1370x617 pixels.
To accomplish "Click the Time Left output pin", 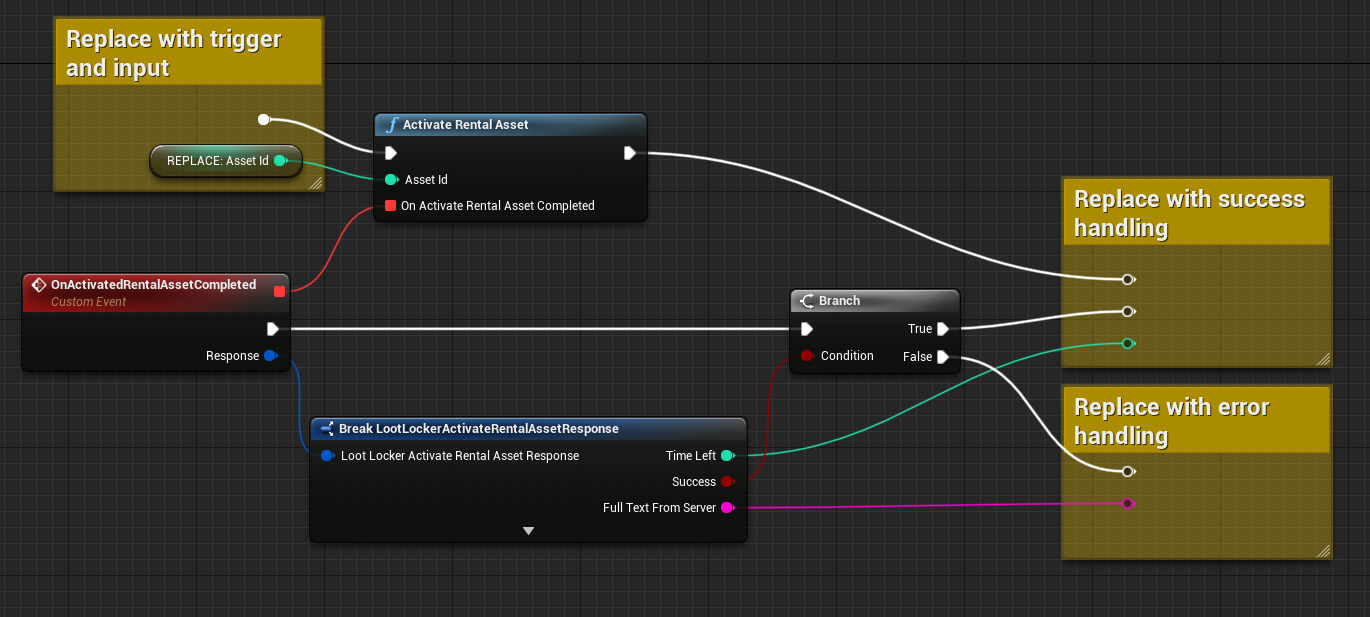I will pyautogui.click(x=727, y=456).
